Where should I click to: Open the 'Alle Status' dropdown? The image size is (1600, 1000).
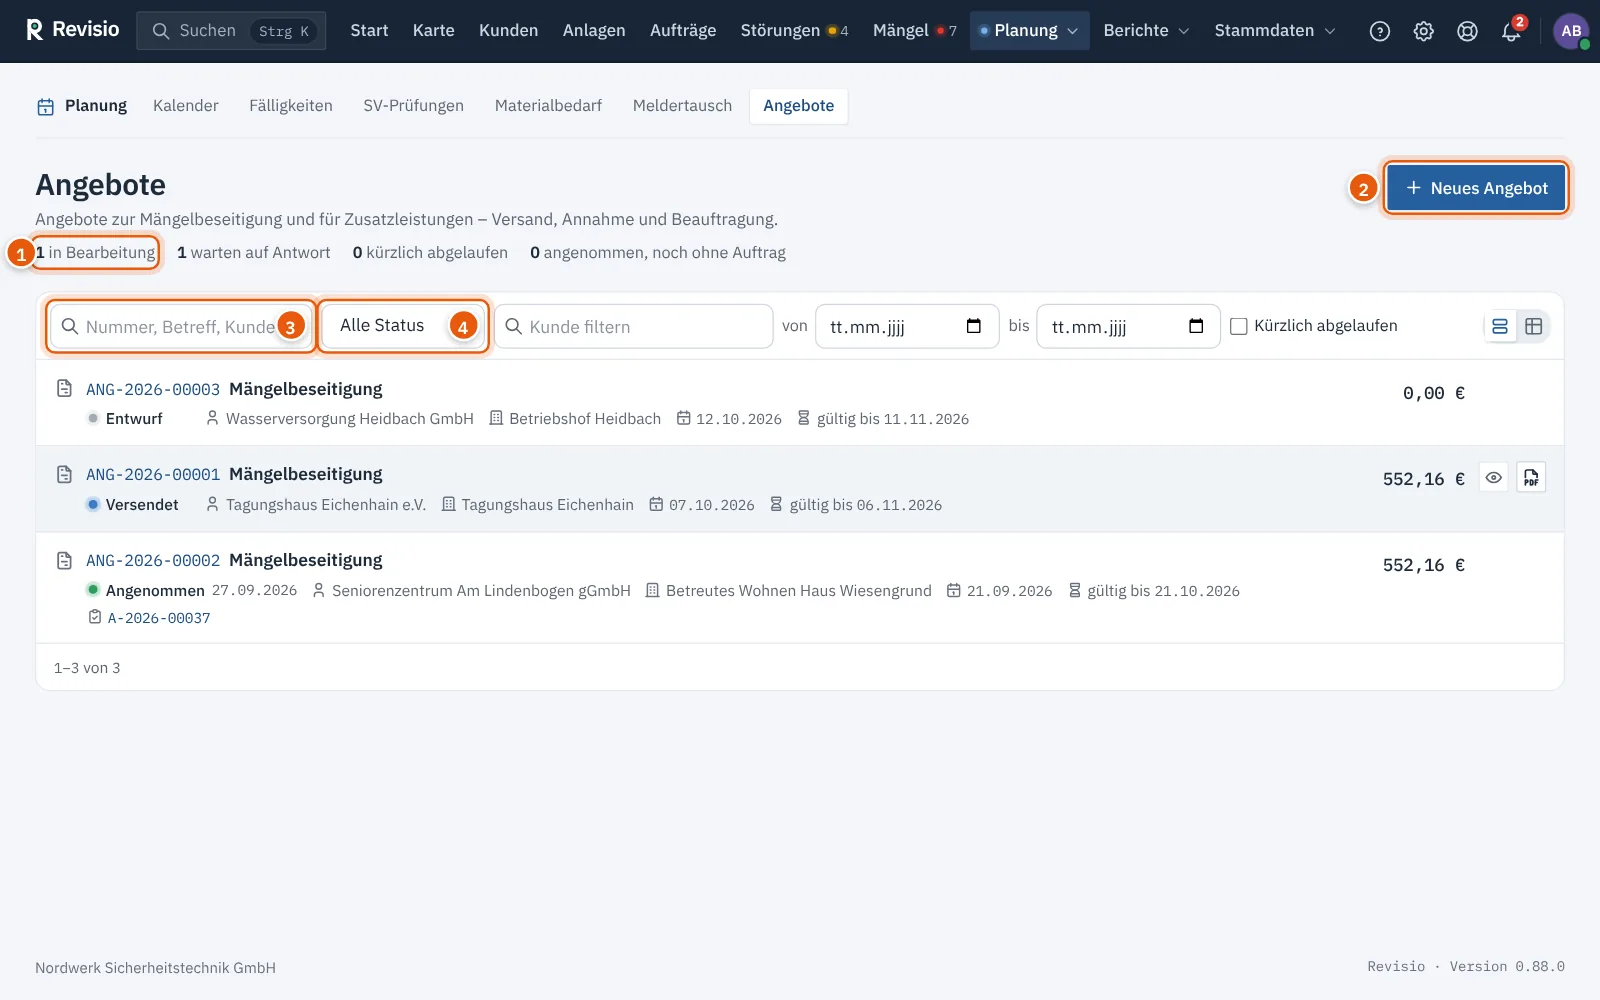point(403,326)
